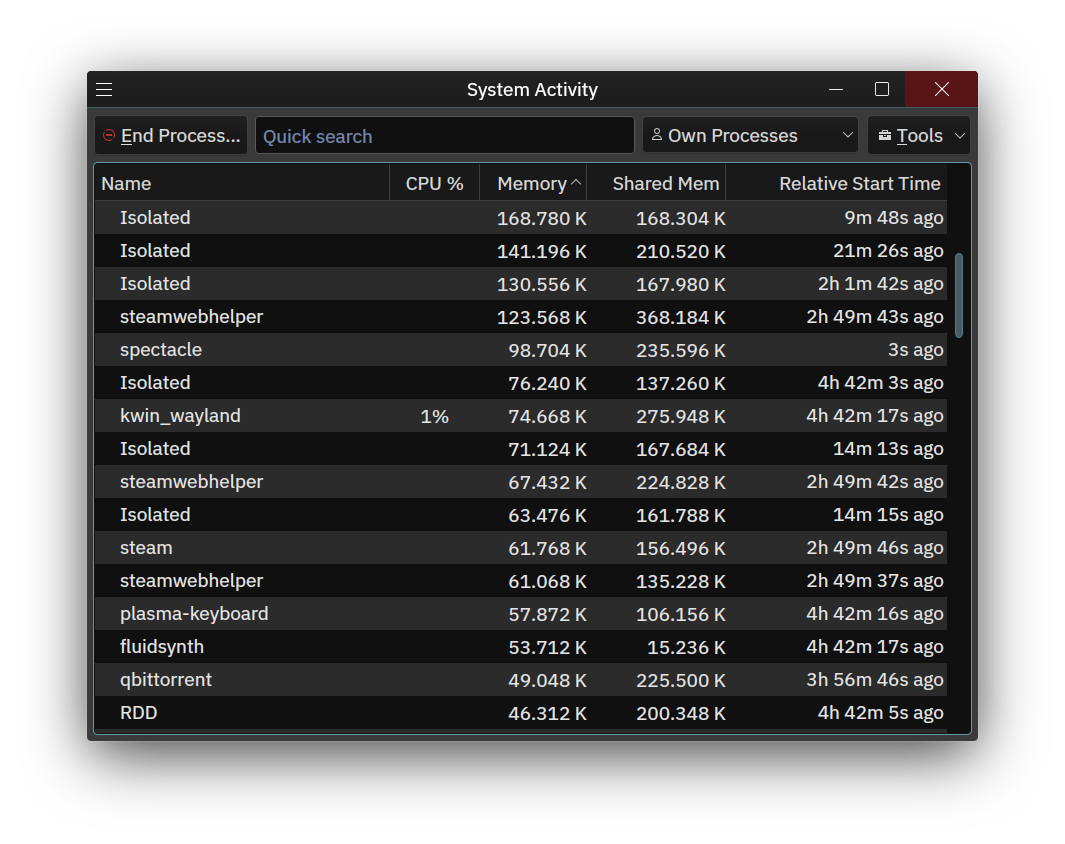1065x844 pixels.
Task: Open the Tools dropdown menu
Action: click(x=919, y=136)
